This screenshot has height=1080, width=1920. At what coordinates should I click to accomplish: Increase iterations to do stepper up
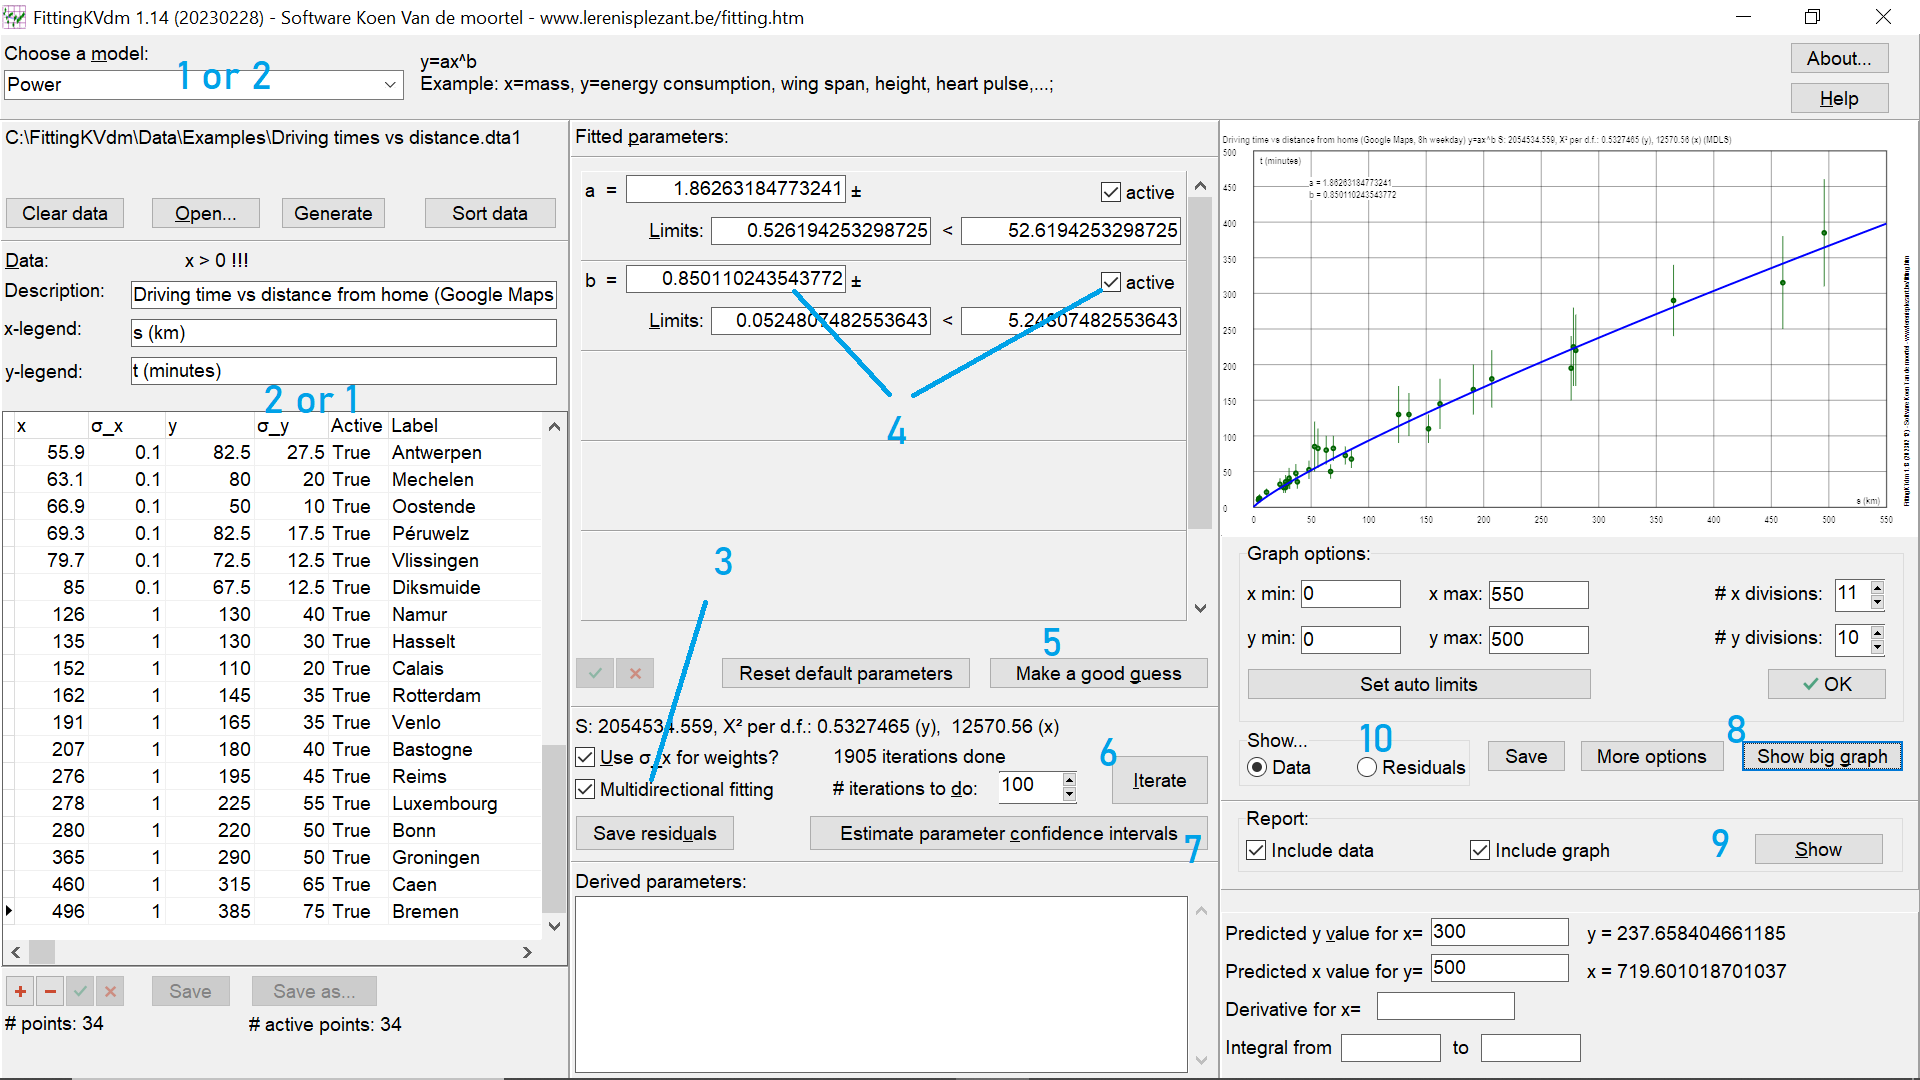click(x=1069, y=779)
